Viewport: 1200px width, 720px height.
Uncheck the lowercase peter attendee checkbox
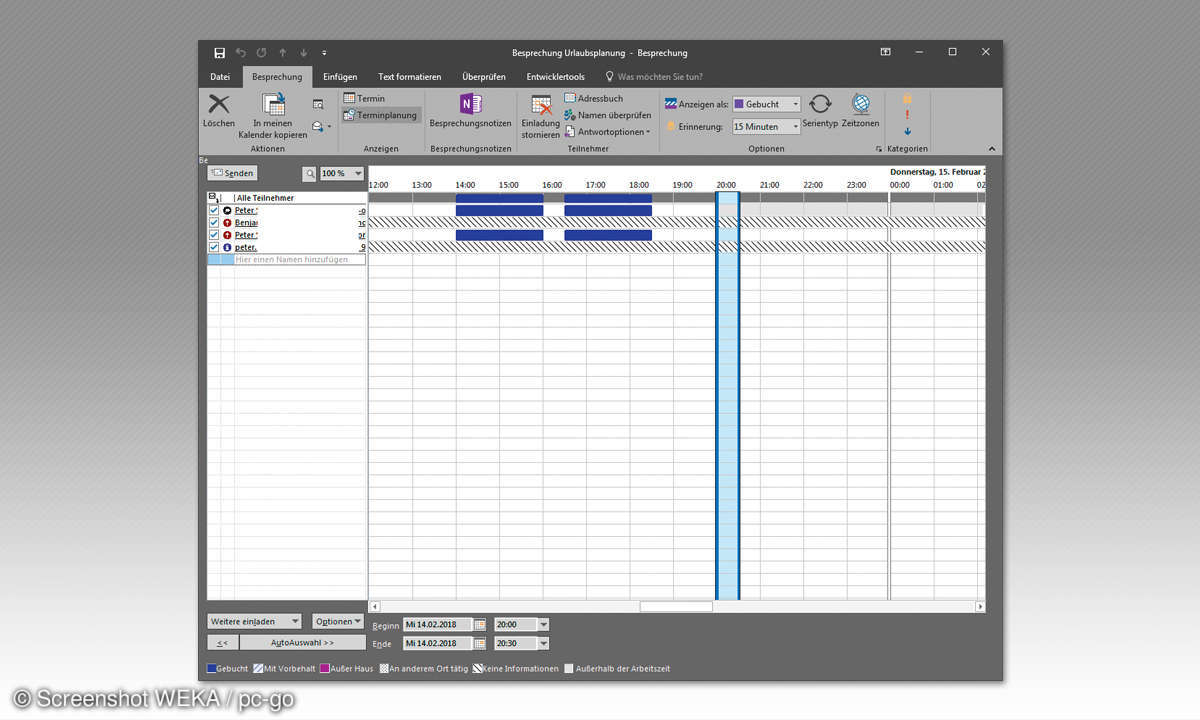pos(214,247)
